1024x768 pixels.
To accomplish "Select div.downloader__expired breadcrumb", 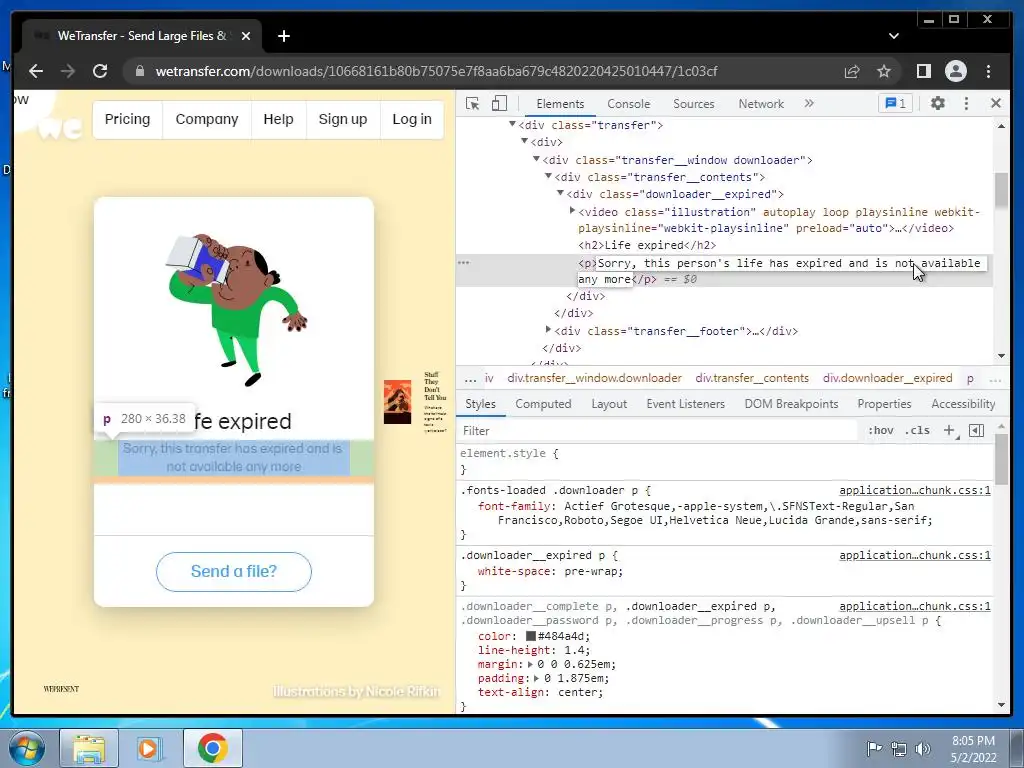I will pos(888,378).
